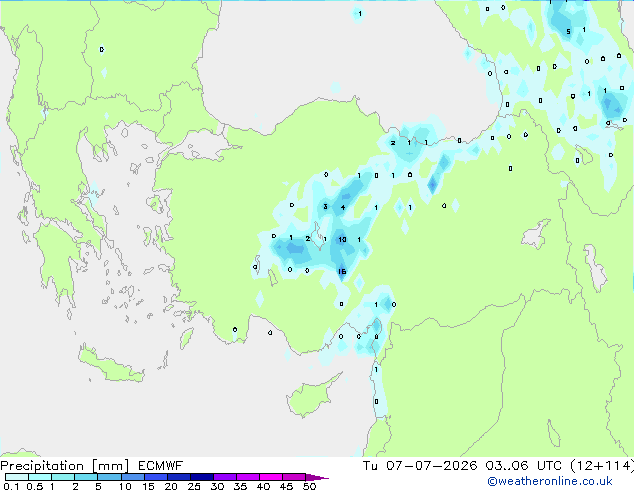The width and height of the screenshot is (634, 490).
Task: Open the weatheronline.co.uk copyright link
Action: 550,481
